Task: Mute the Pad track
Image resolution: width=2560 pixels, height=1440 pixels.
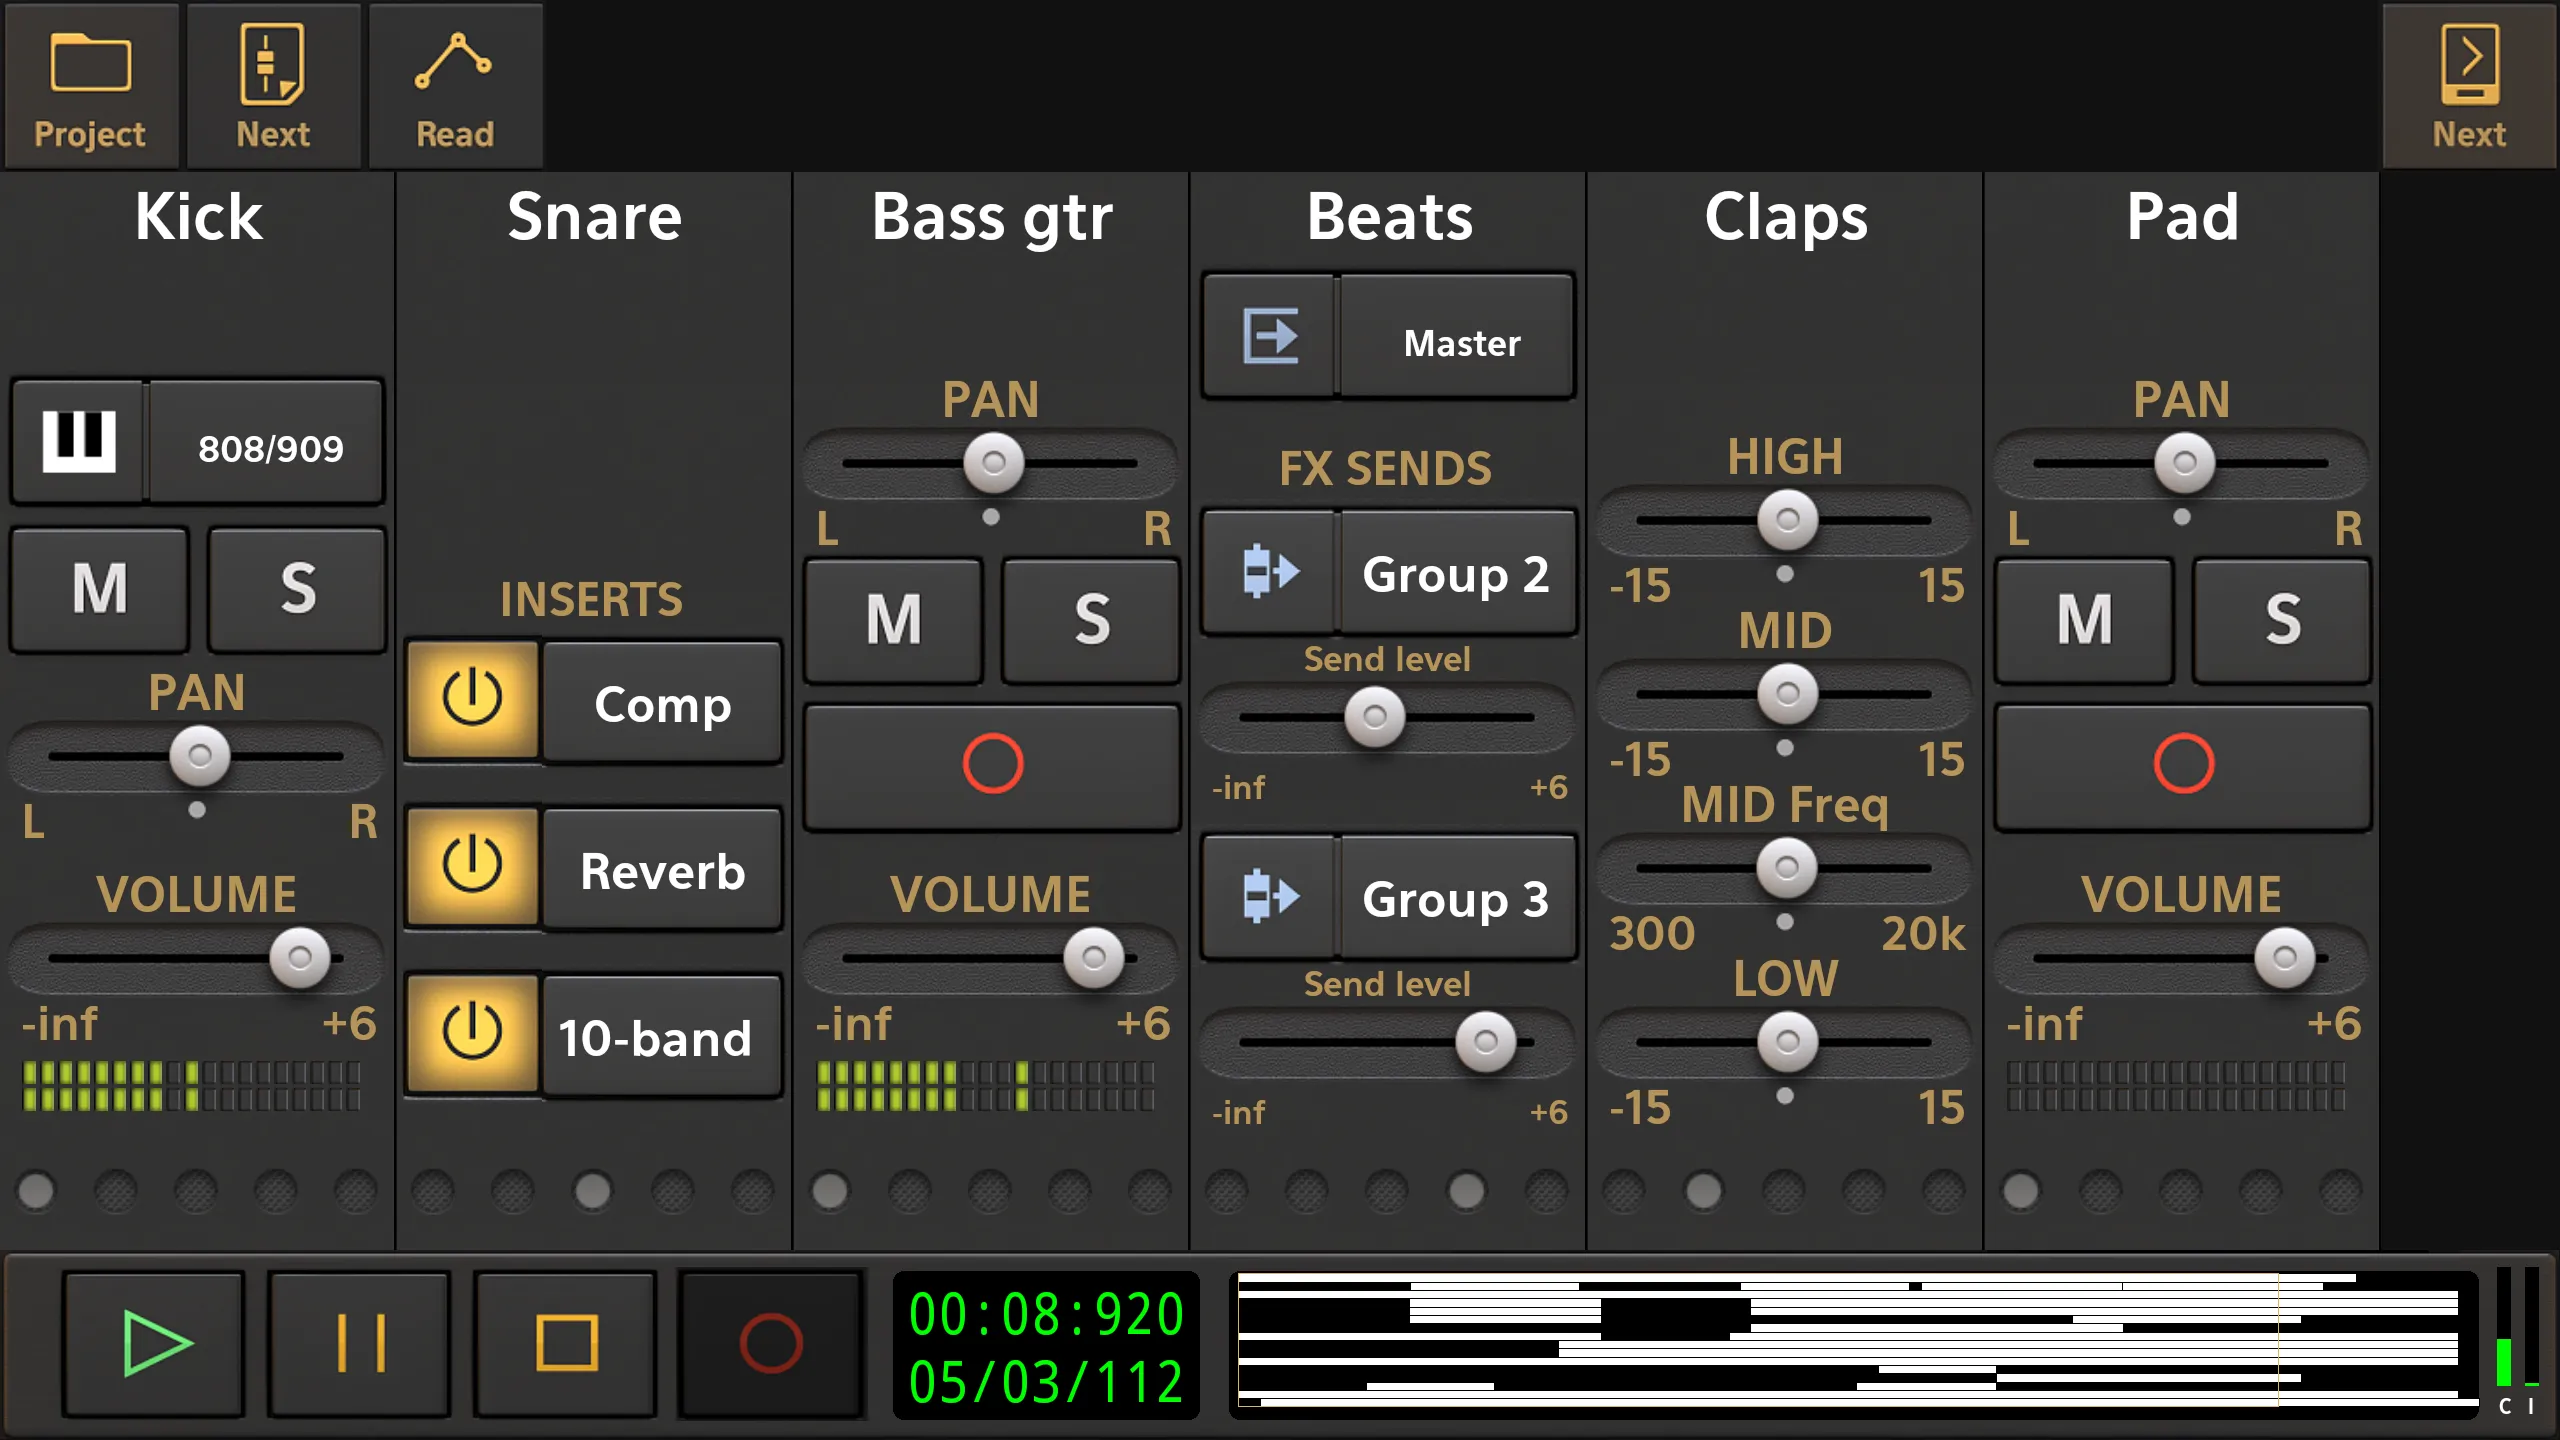Action: pyautogui.click(x=2085, y=621)
